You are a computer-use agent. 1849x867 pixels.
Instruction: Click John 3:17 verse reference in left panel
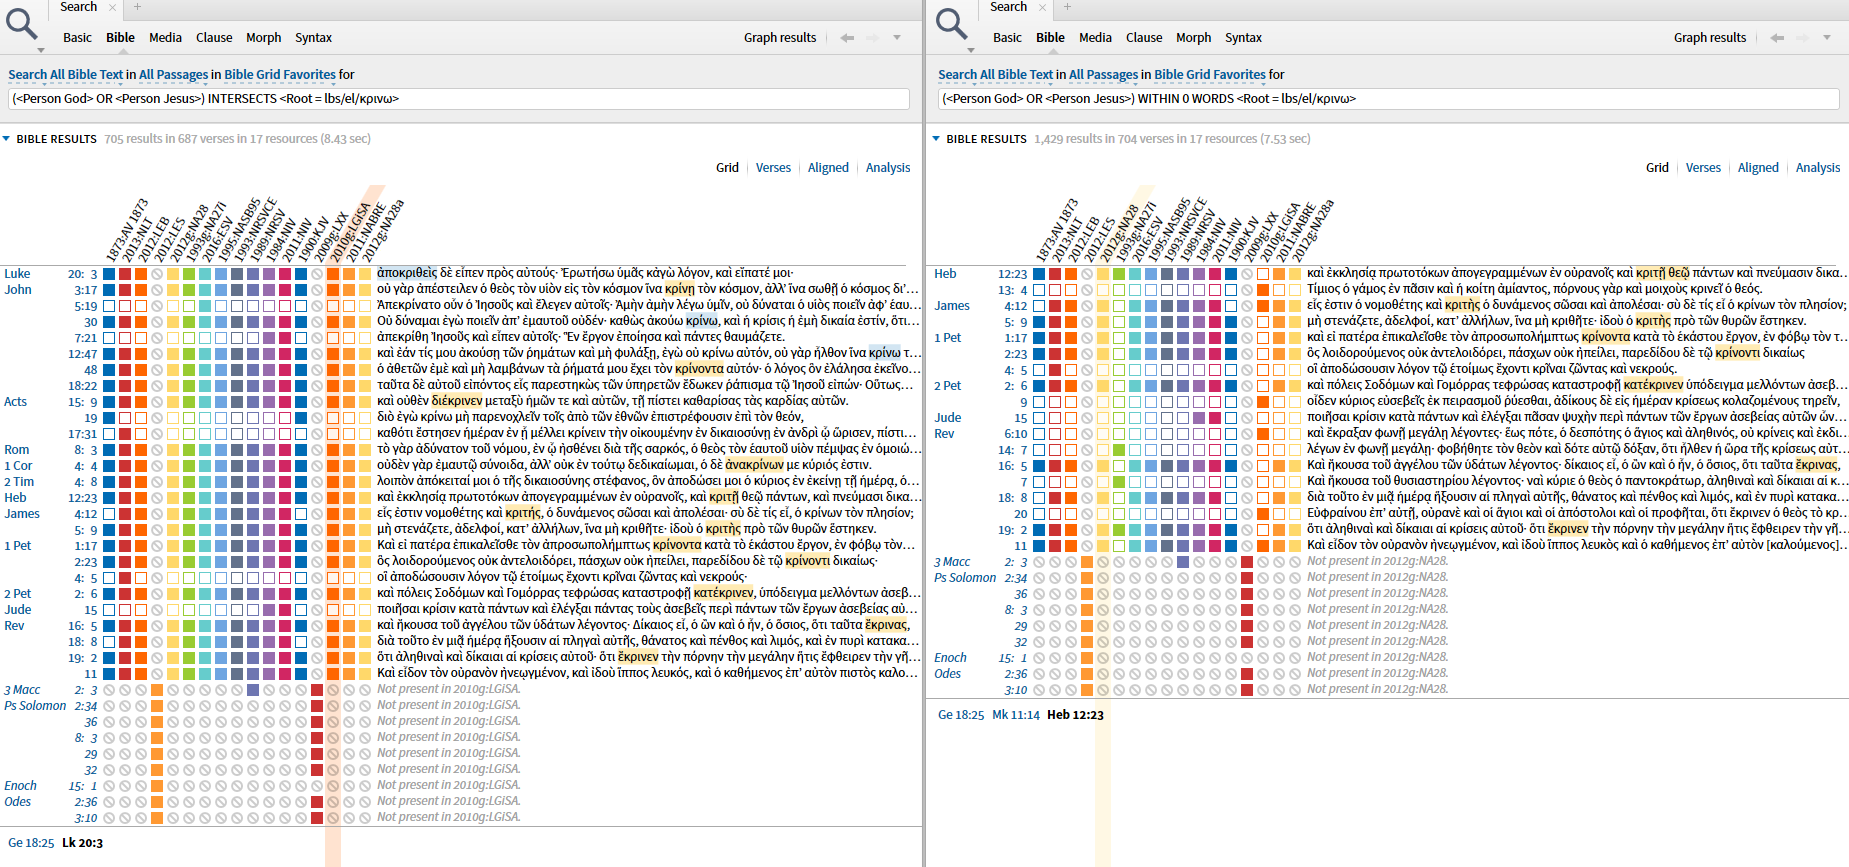tap(86, 290)
